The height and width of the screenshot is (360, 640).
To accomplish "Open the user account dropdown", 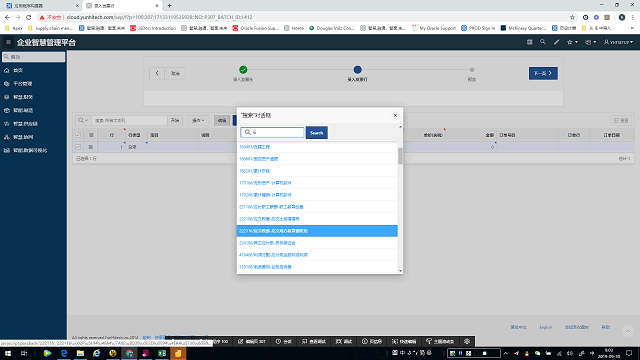I will click(618, 42).
